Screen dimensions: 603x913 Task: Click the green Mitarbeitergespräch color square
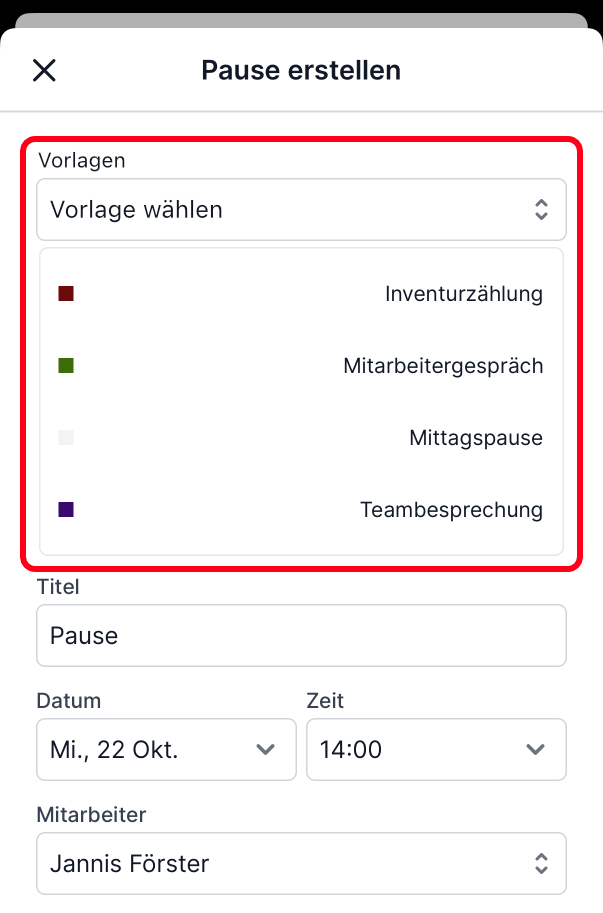click(x=66, y=366)
